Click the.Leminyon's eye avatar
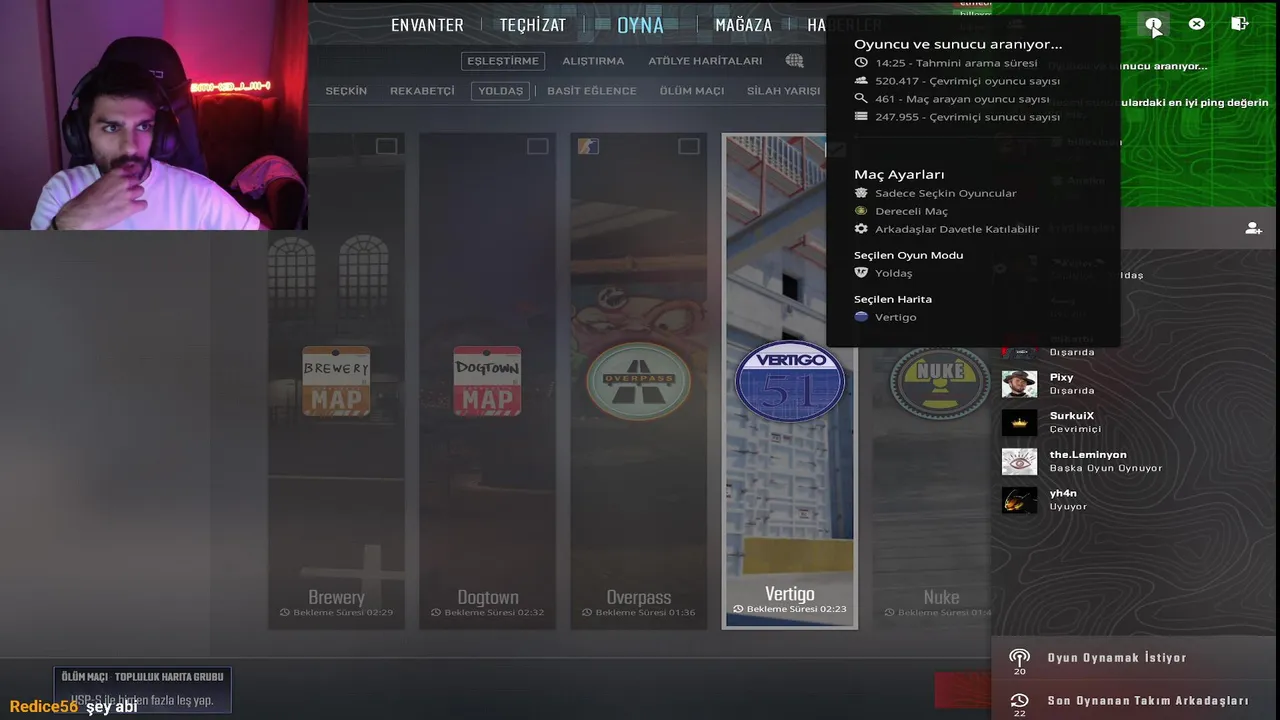The height and width of the screenshot is (720, 1280). (x=1019, y=461)
